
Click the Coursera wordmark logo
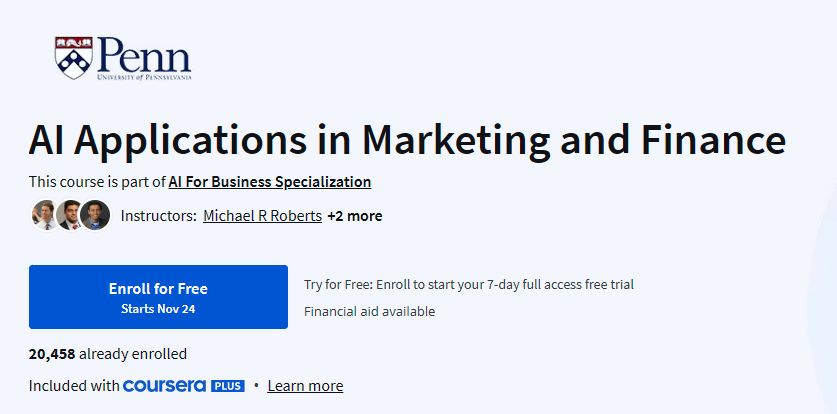pyautogui.click(x=164, y=386)
